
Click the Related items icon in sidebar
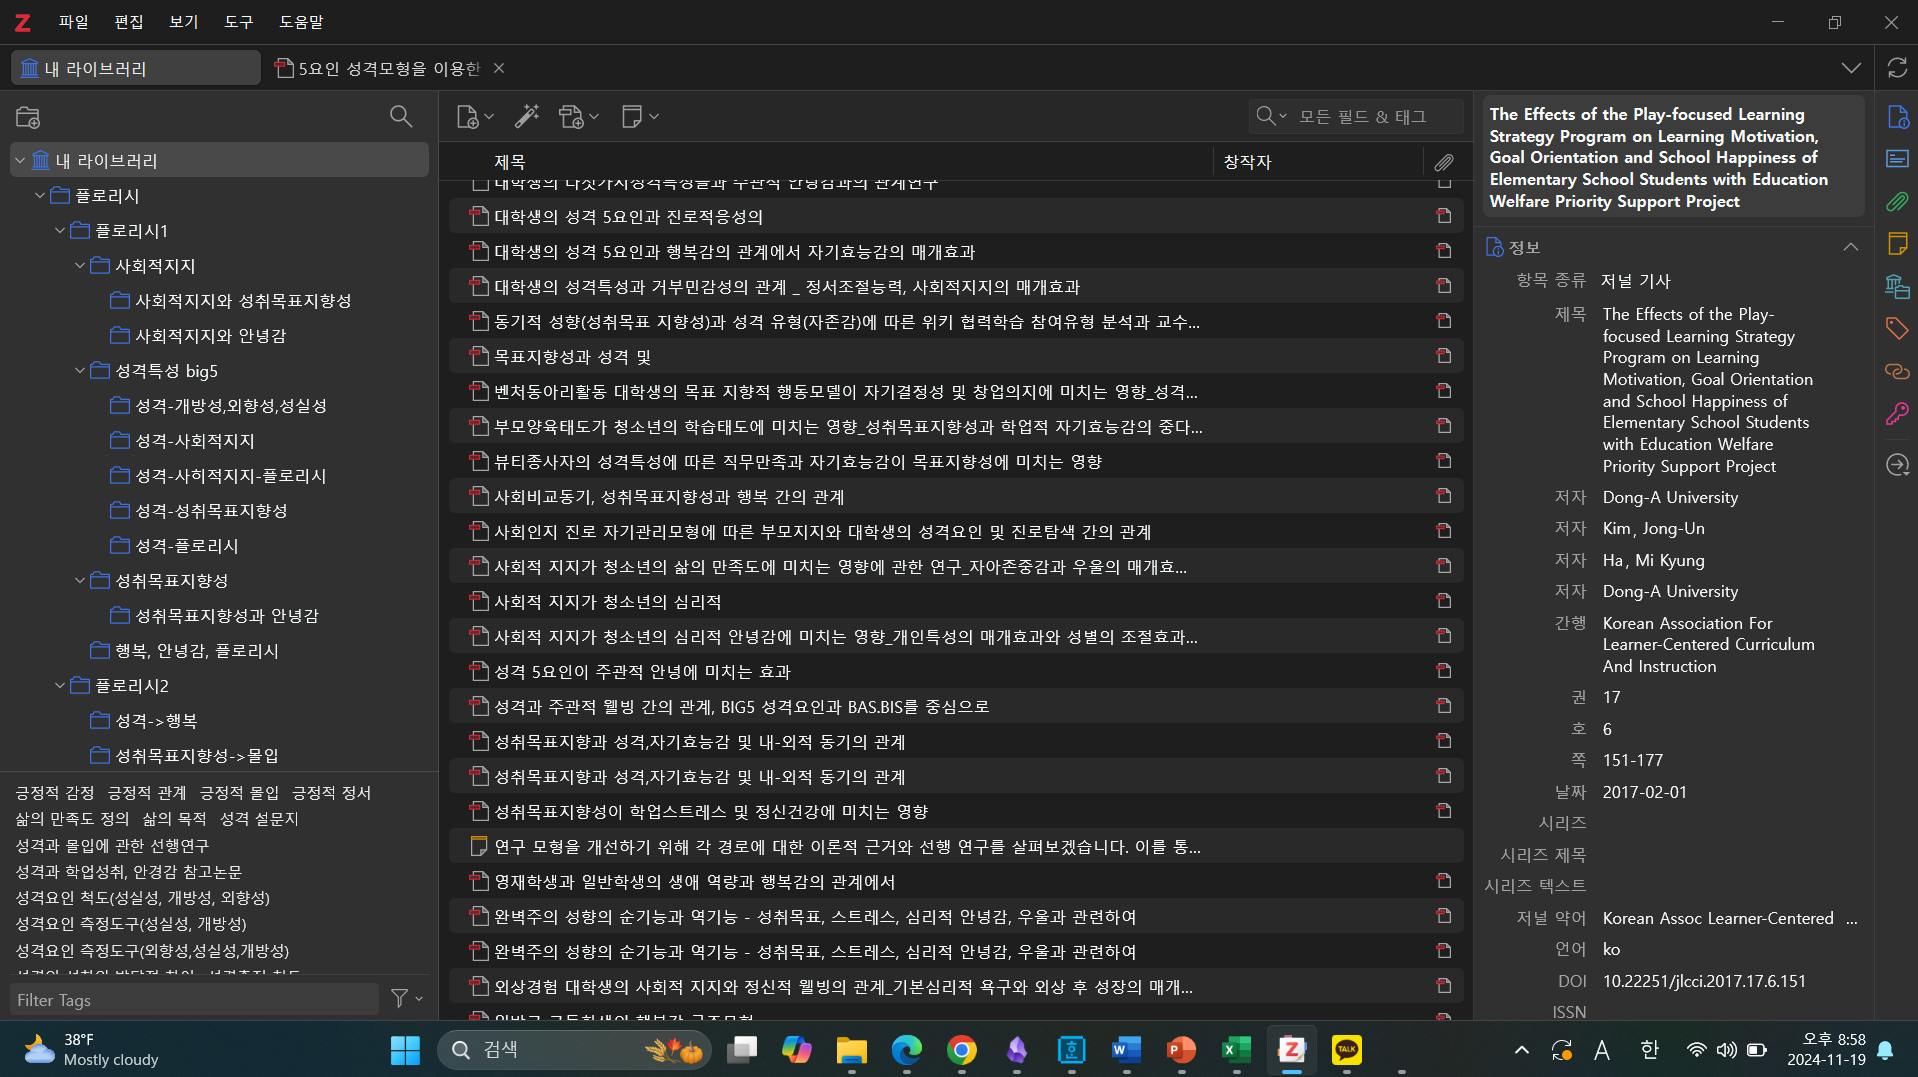(1897, 371)
